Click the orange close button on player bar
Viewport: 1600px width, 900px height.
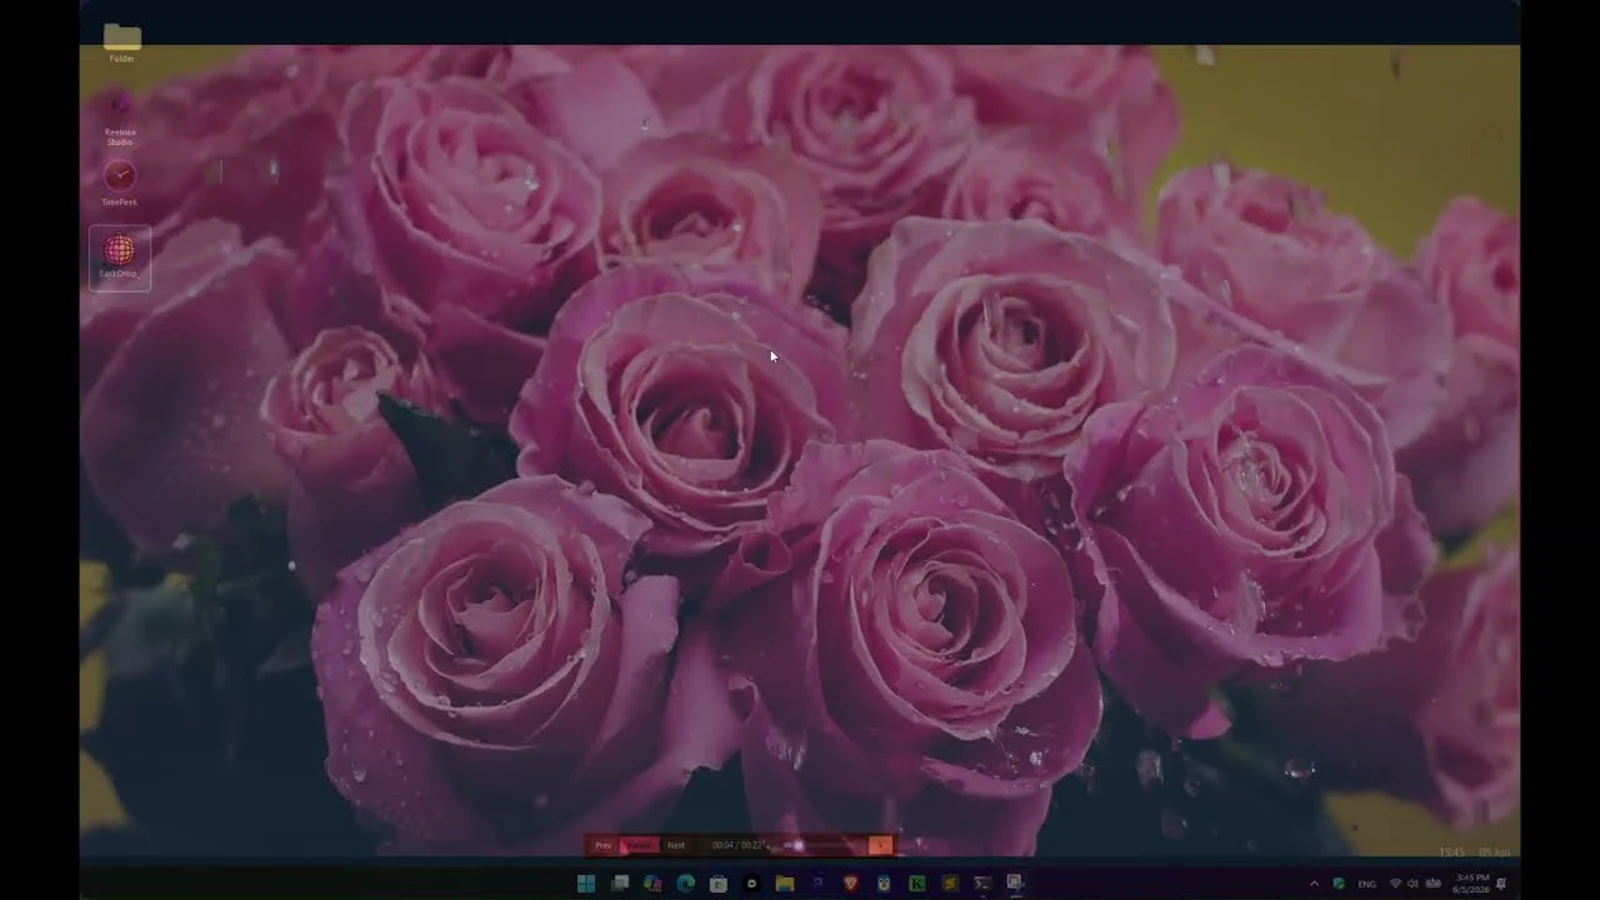880,845
